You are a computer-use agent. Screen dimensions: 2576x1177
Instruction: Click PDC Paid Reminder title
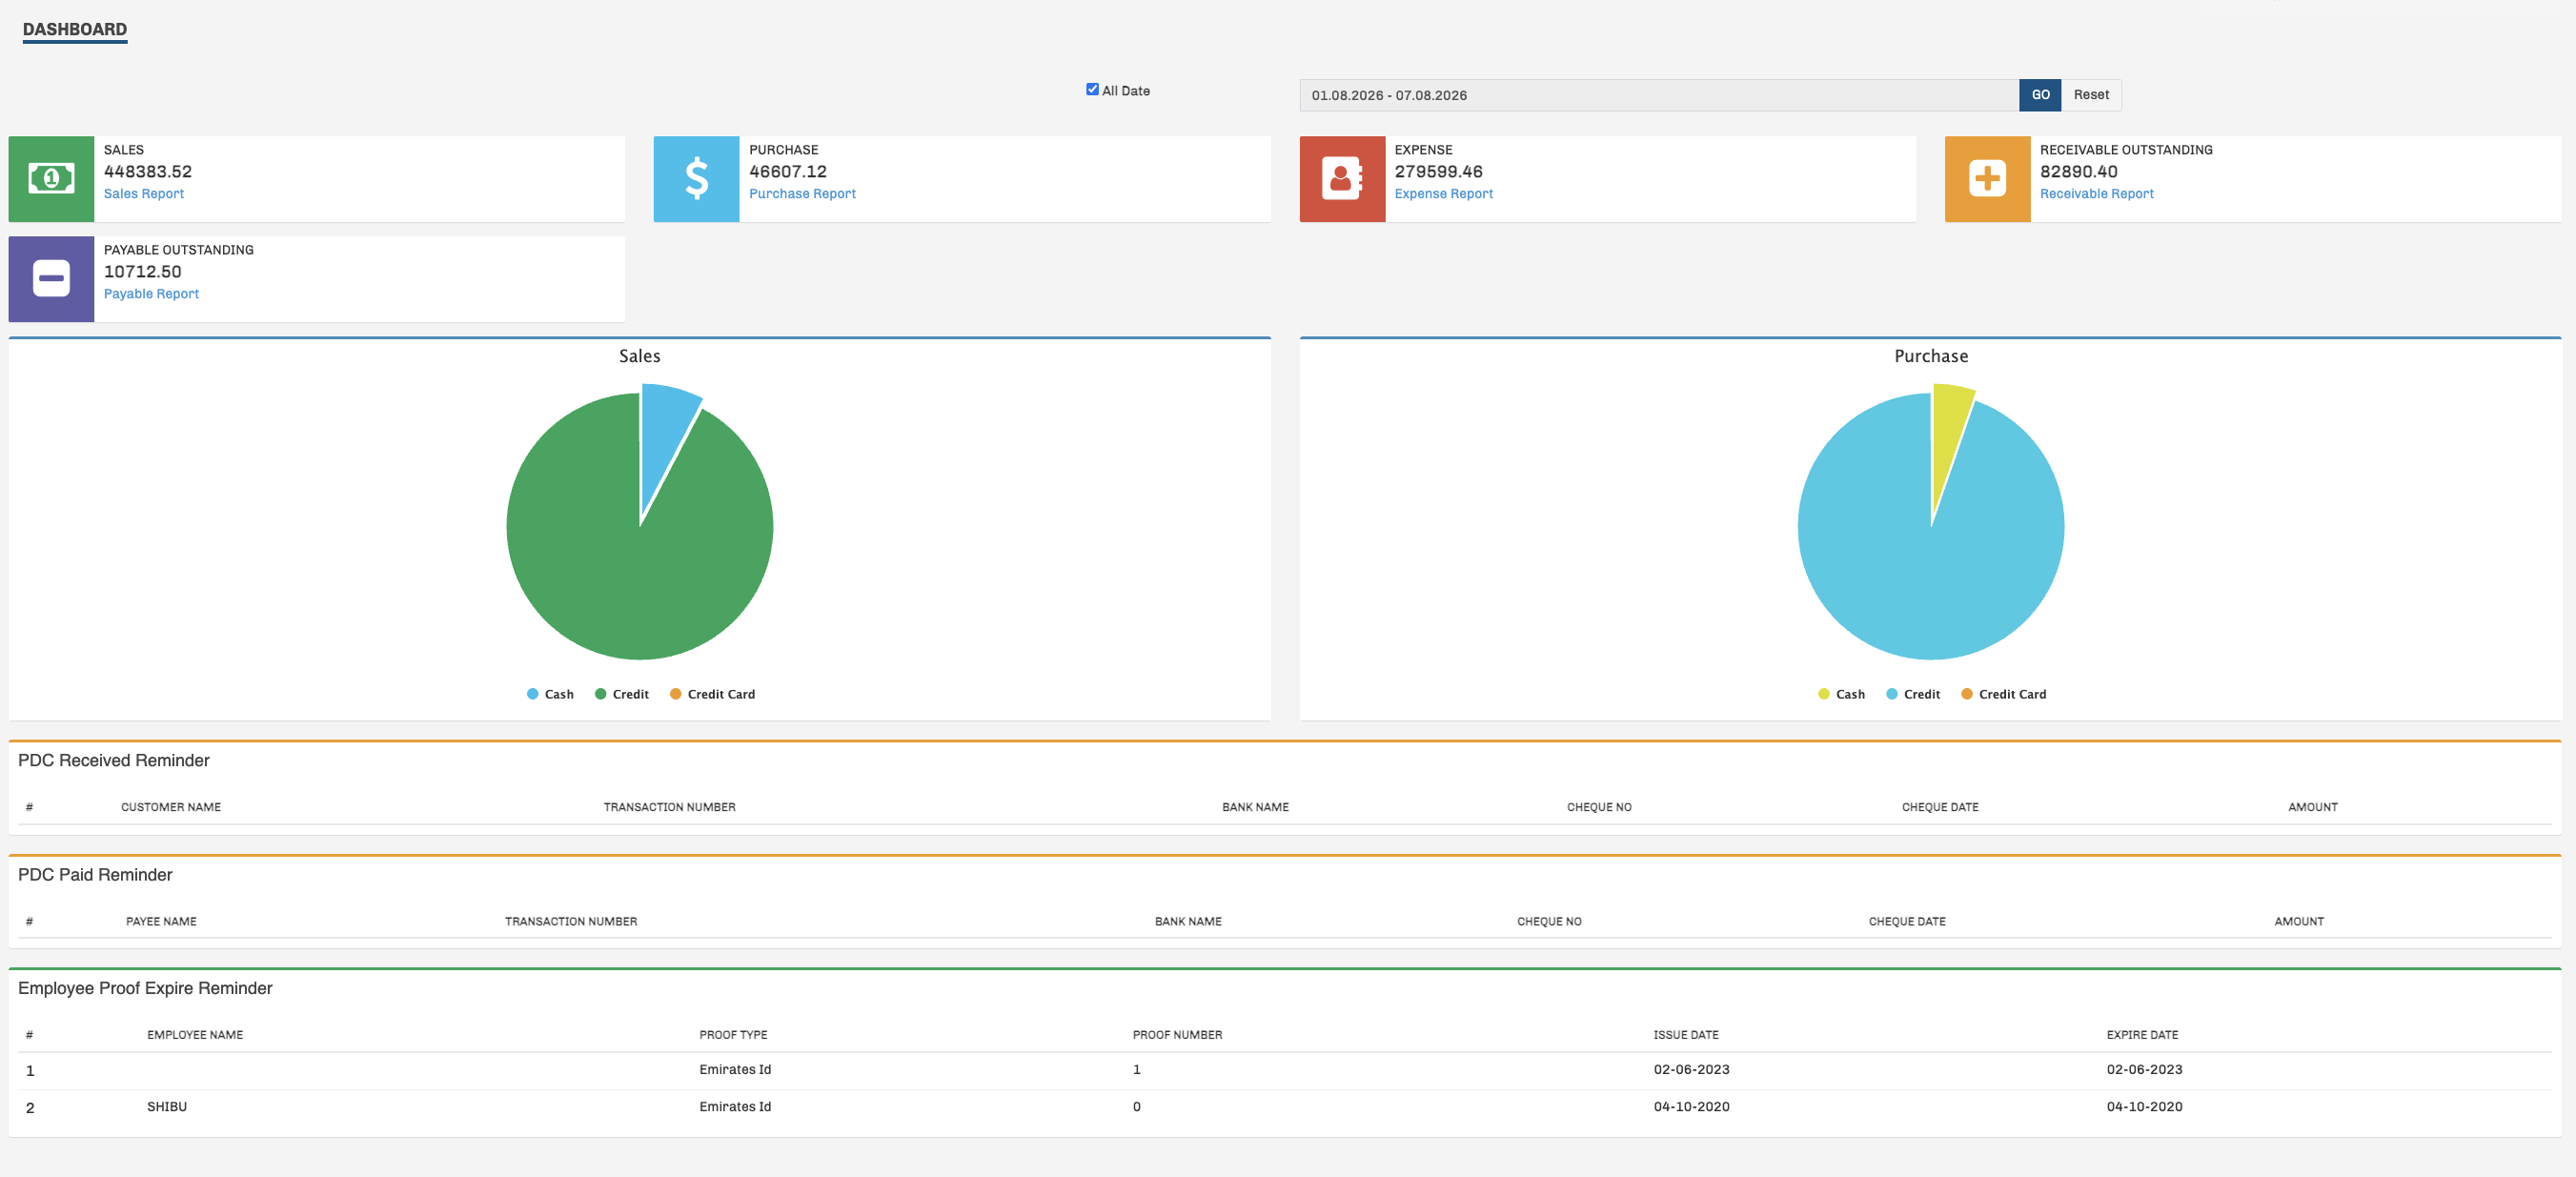tap(95, 875)
